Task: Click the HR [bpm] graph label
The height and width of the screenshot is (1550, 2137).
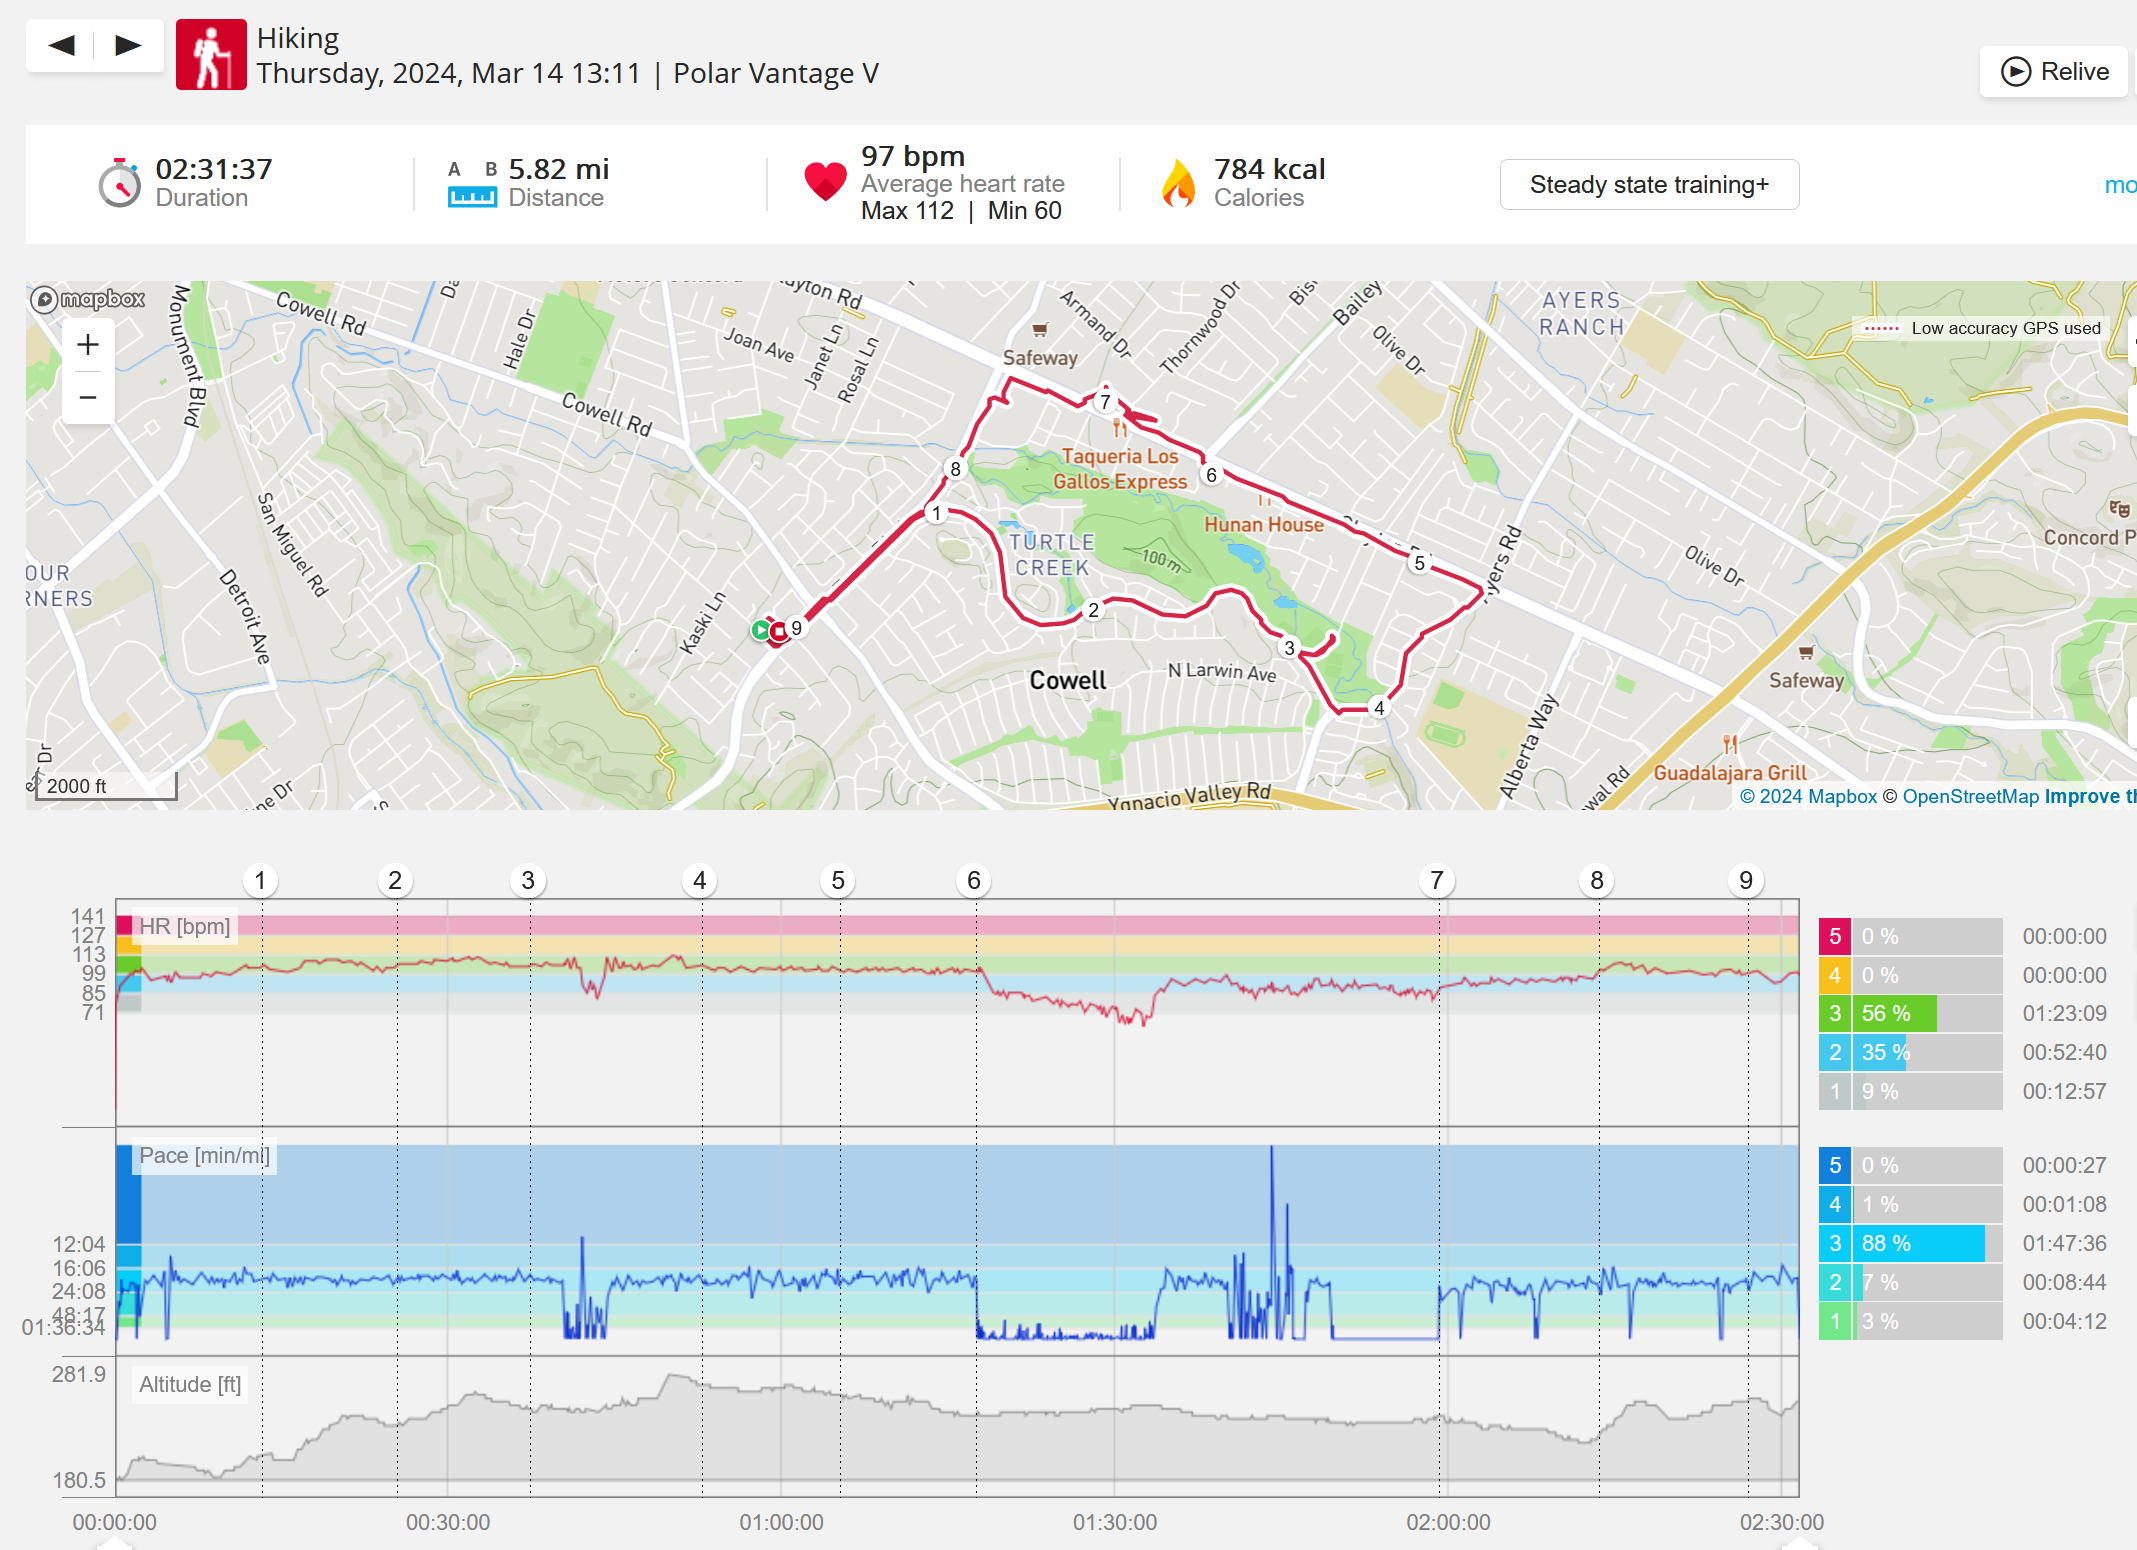Action: point(185,926)
